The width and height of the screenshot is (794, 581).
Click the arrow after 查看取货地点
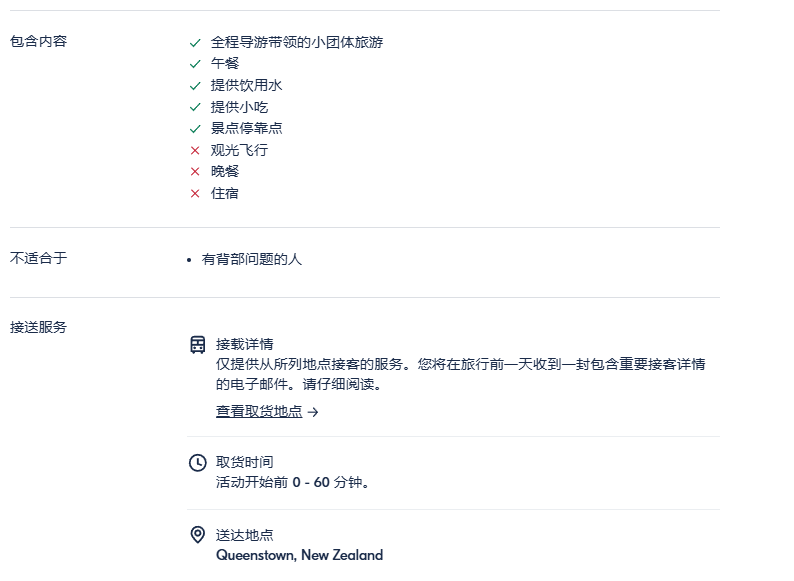(x=313, y=412)
